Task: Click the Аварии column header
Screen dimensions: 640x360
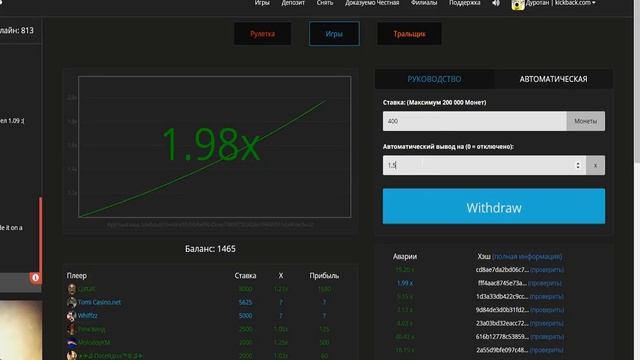Action: [x=405, y=257]
